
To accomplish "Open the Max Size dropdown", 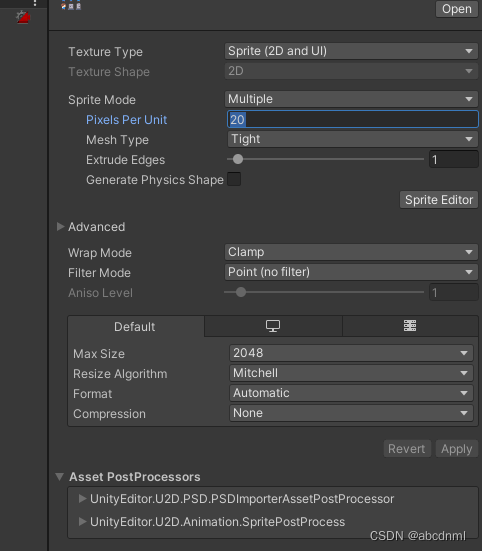I will click(x=351, y=353).
